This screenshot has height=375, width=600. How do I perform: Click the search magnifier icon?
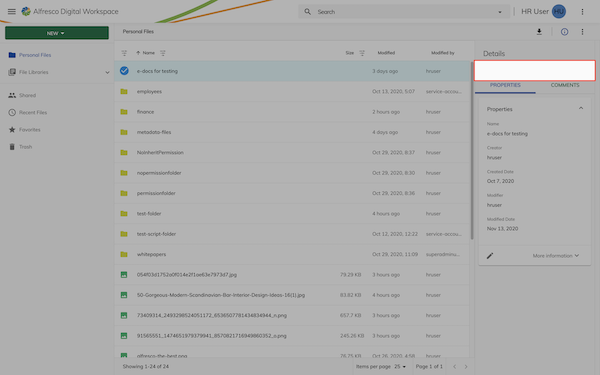[307, 11]
